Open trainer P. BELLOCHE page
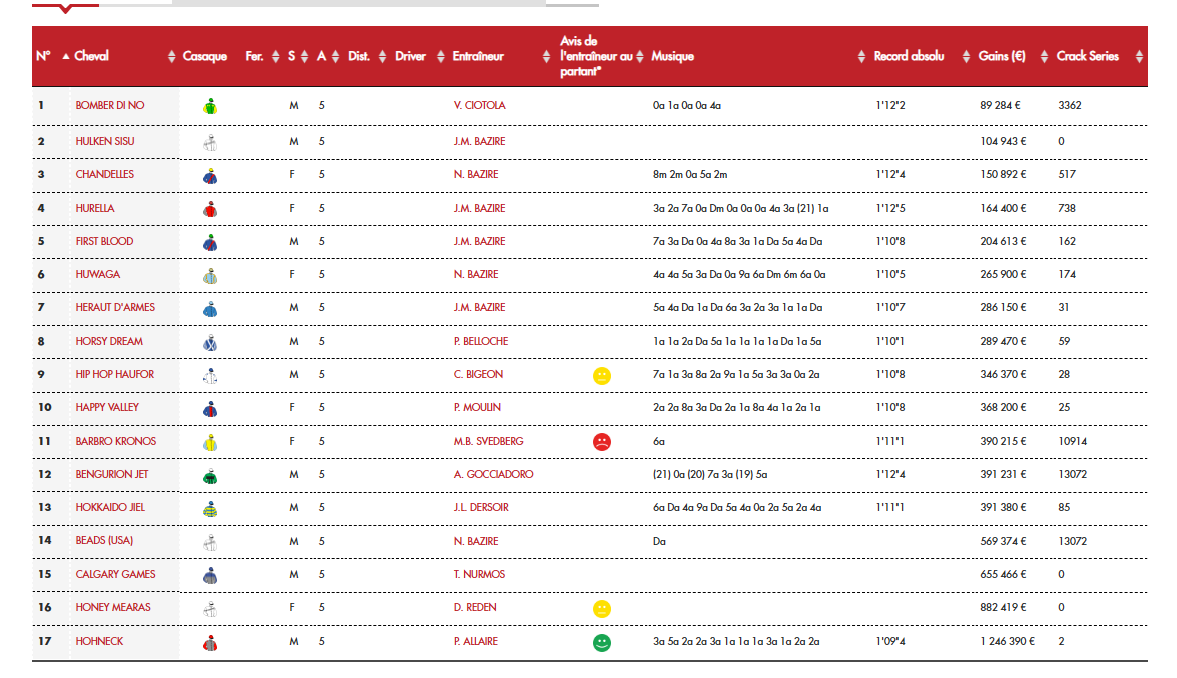Screen dimensions: 1177x678 pos(481,341)
